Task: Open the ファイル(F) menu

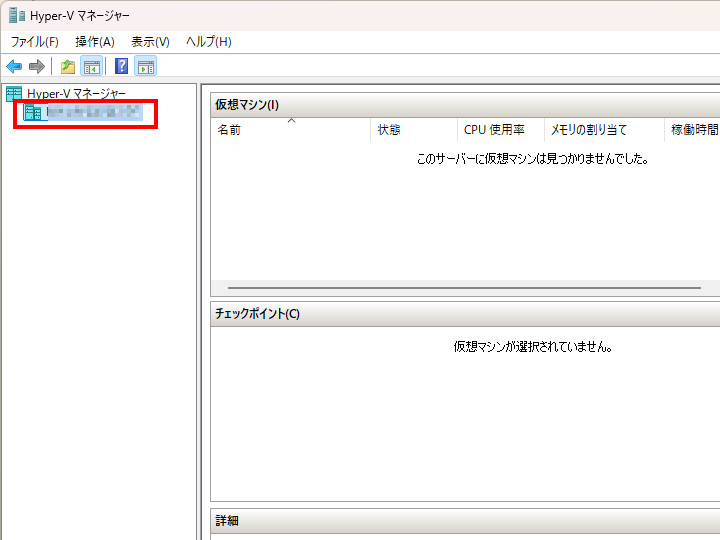Action: point(34,42)
